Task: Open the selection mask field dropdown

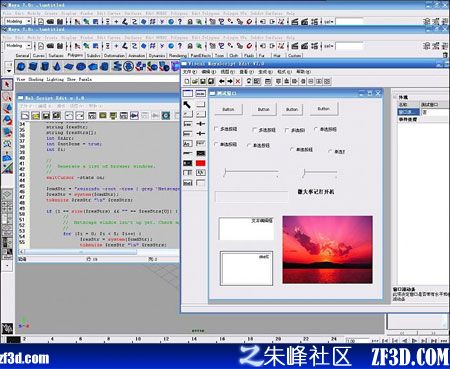Action: pos(328,46)
